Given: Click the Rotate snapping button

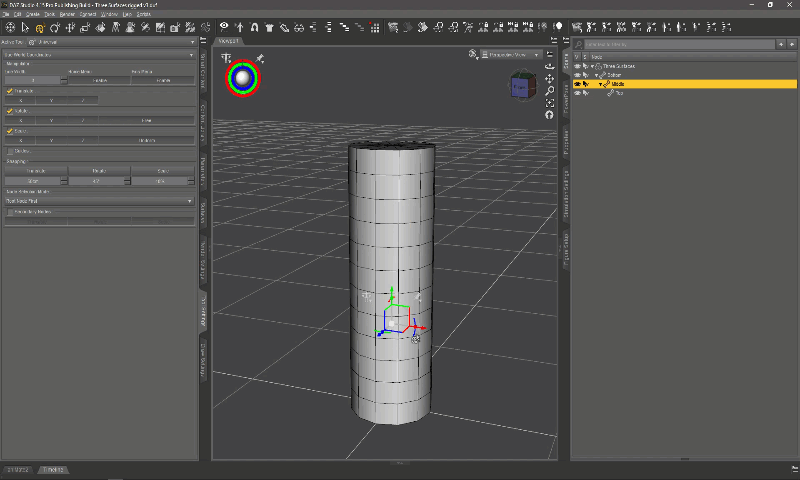Looking at the screenshot, I should pyautogui.click(x=99, y=171).
